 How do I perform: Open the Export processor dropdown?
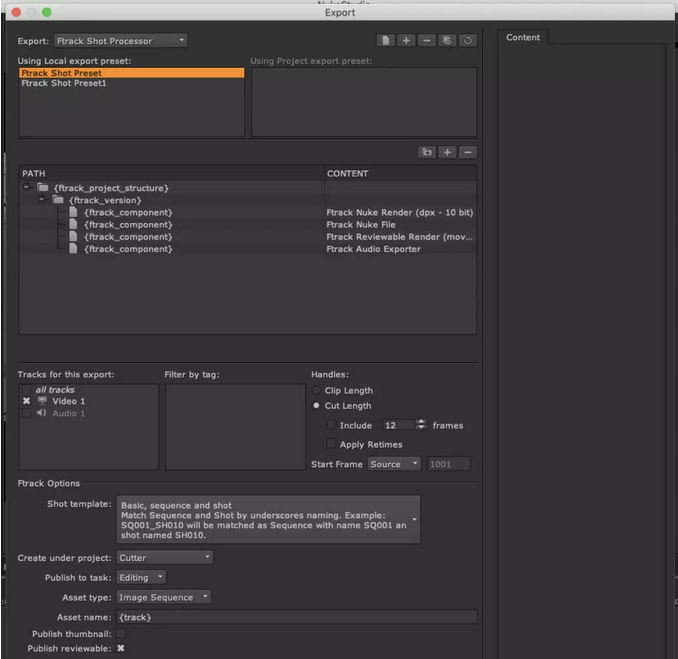121,41
